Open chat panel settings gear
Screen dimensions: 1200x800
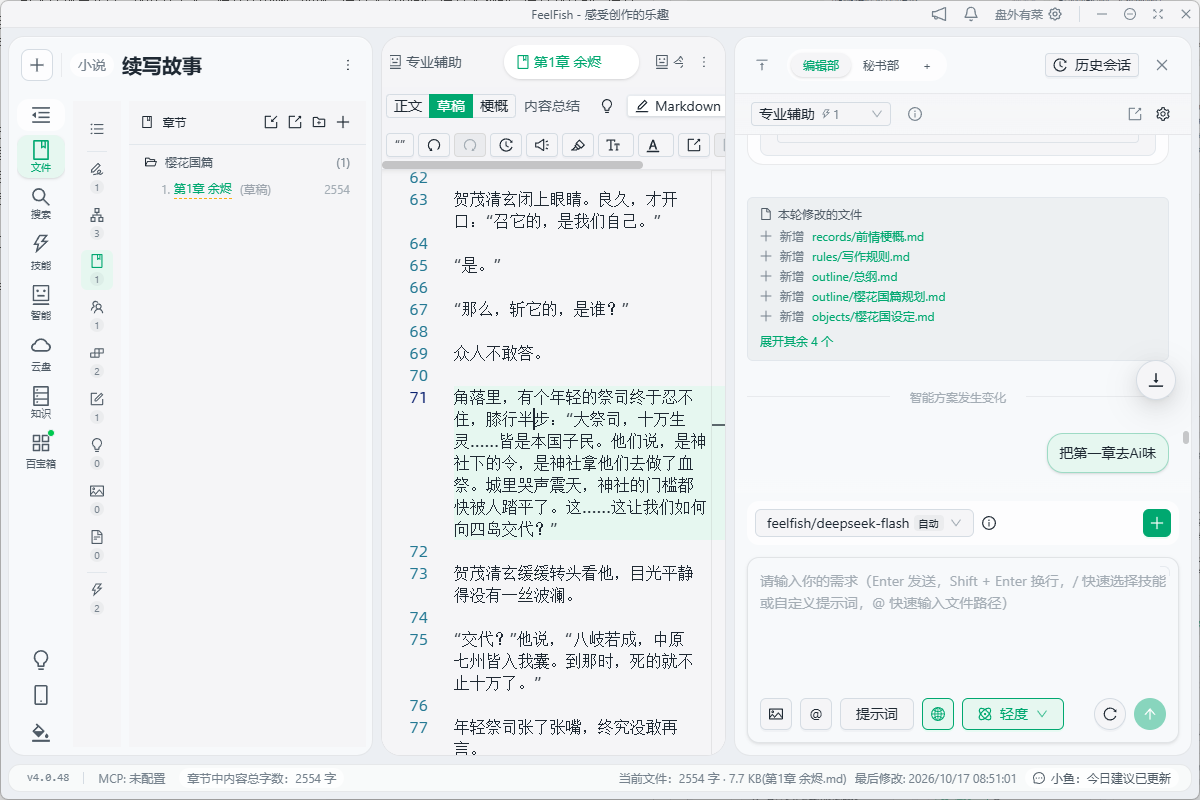pyautogui.click(x=1163, y=114)
